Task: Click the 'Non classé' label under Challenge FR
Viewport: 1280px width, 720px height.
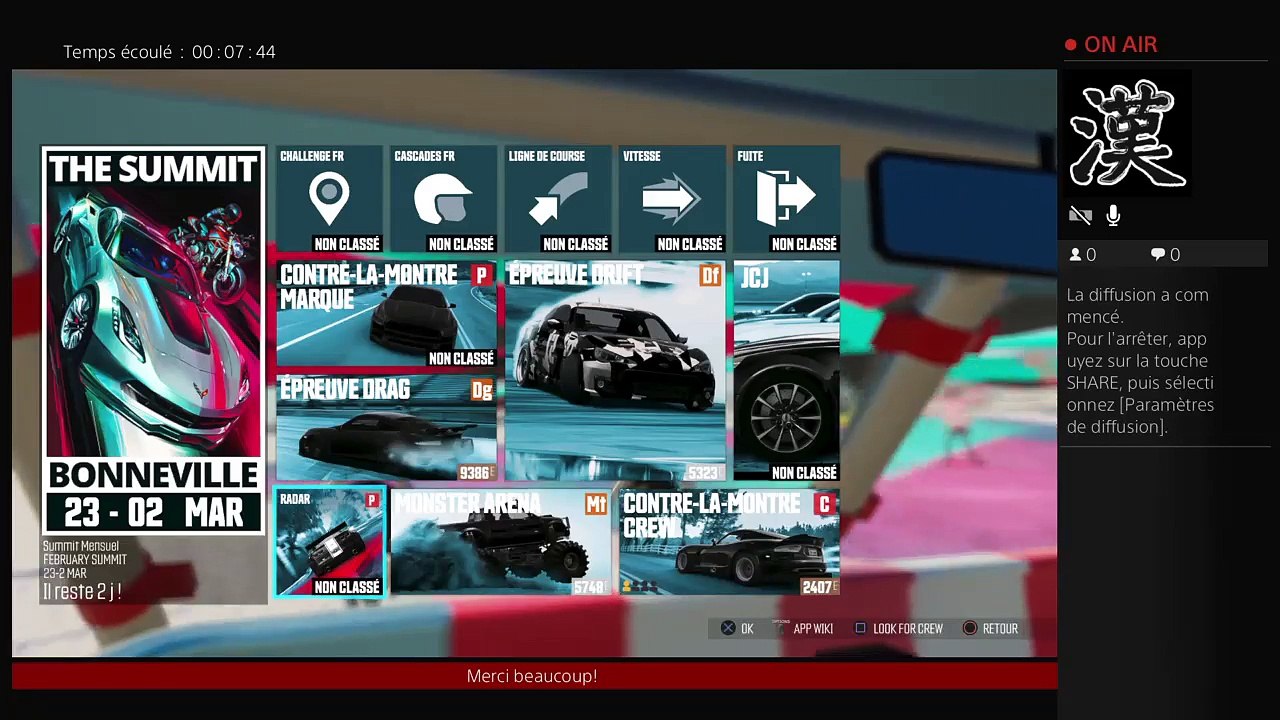Action: (347, 244)
